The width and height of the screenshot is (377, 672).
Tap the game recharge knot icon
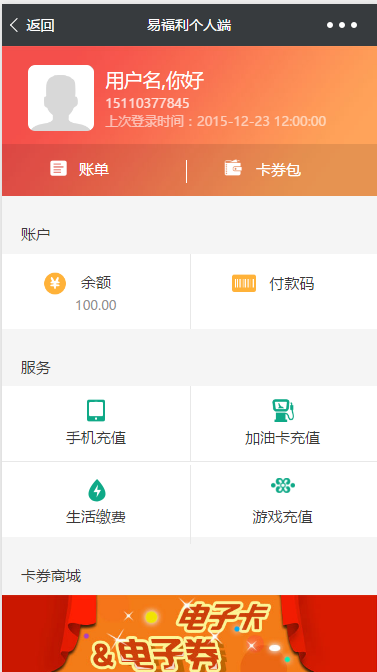click(283, 486)
